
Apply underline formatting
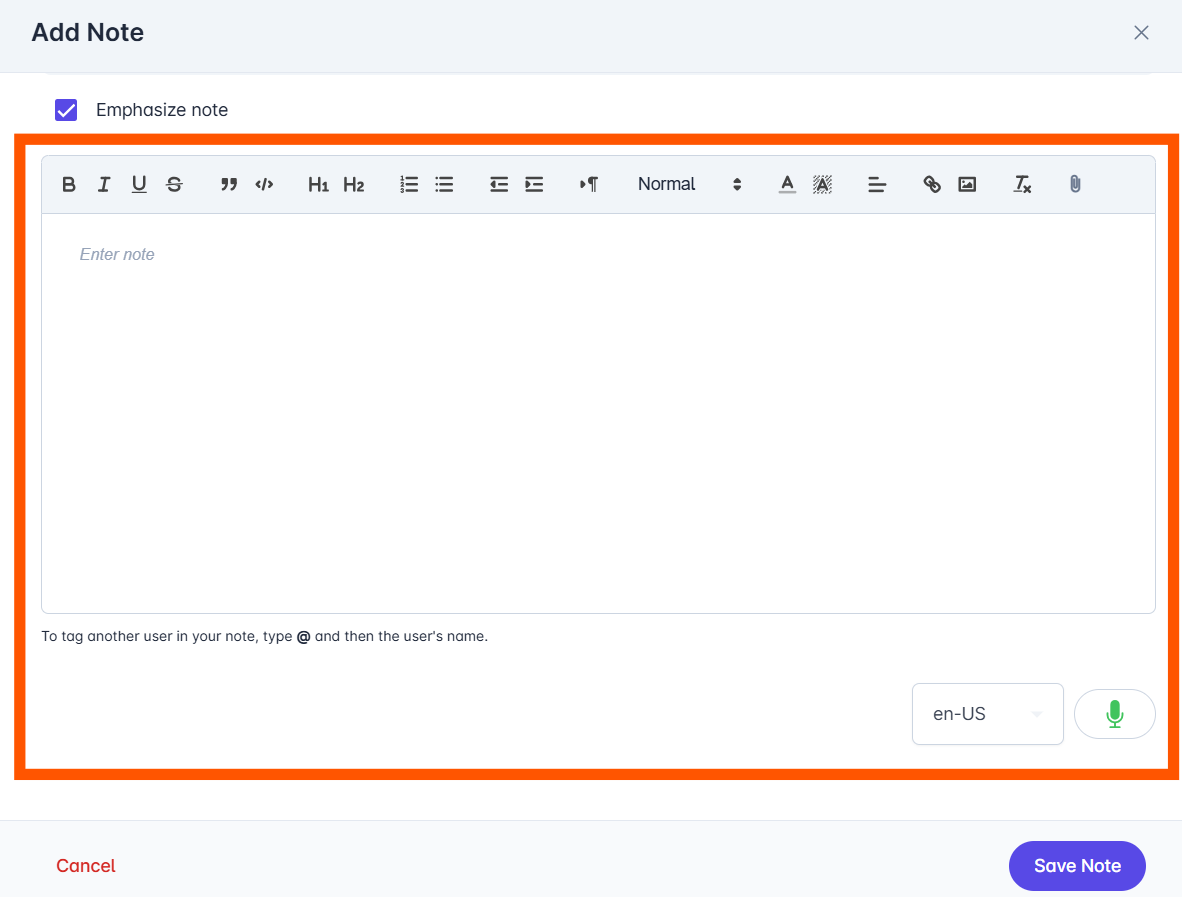point(139,184)
